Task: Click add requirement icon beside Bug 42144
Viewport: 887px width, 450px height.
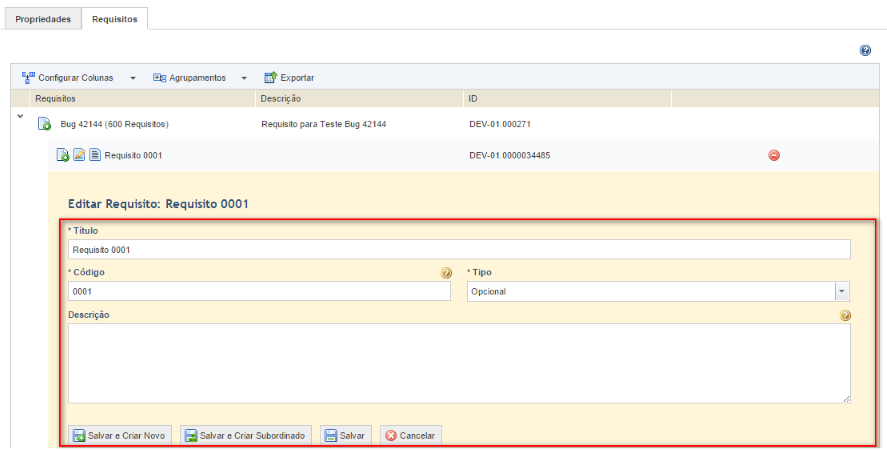Action: tap(44, 123)
